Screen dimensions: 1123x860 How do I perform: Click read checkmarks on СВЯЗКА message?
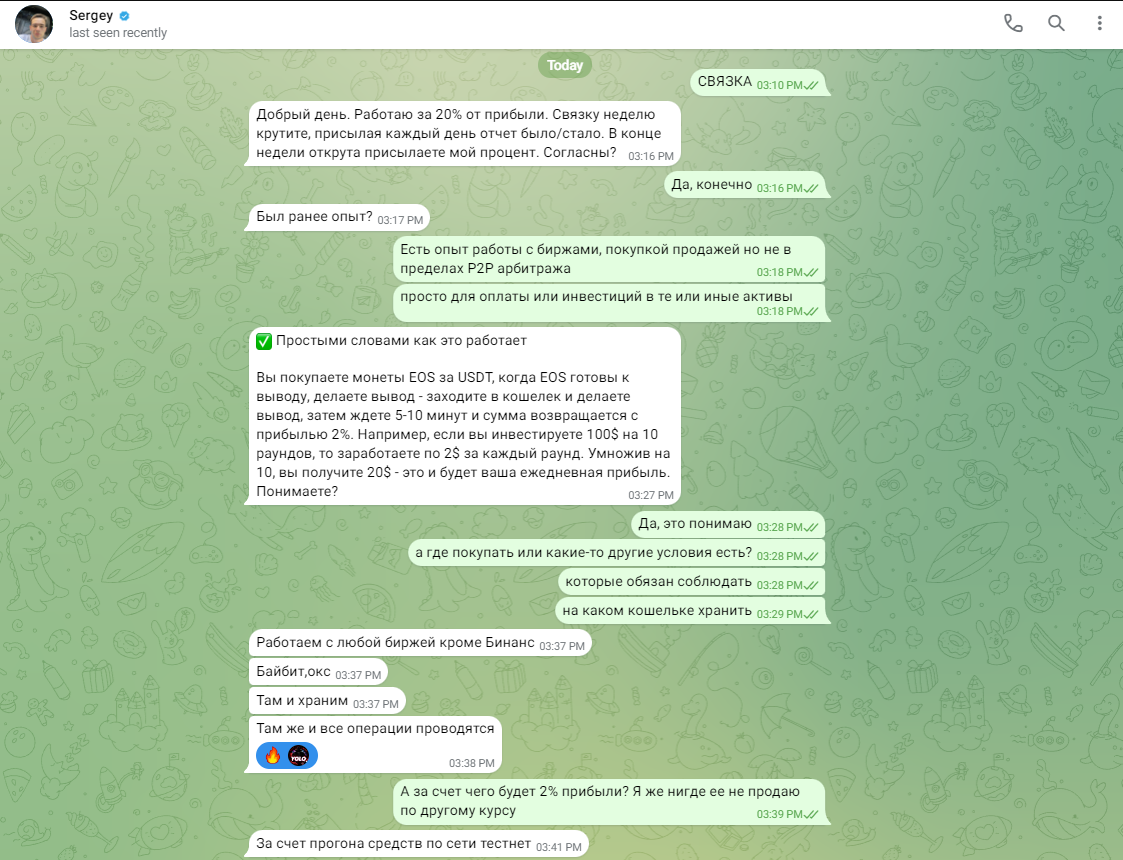tap(811, 85)
